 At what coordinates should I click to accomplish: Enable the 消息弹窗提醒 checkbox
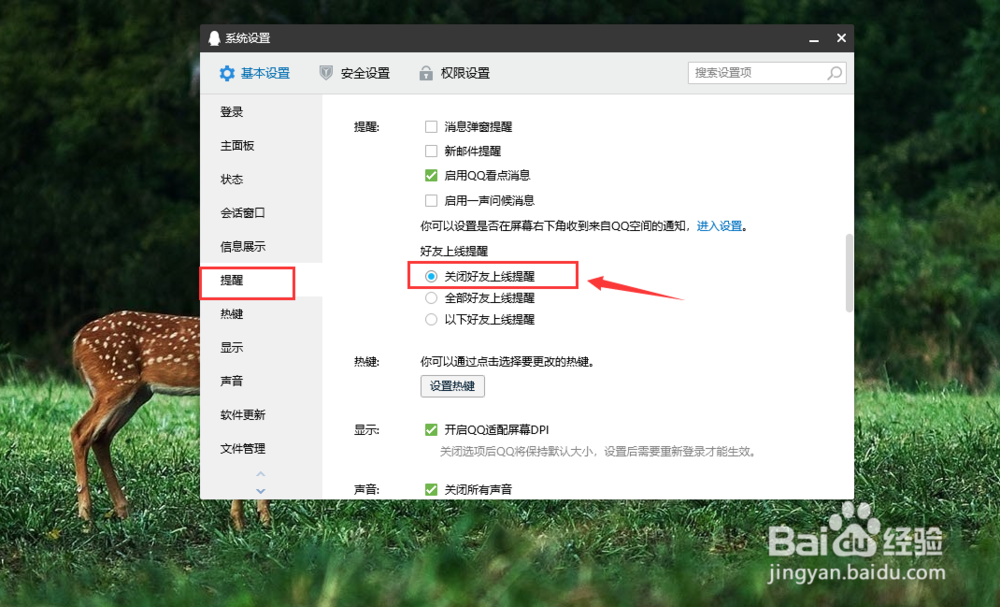click(x=431, y=127)
